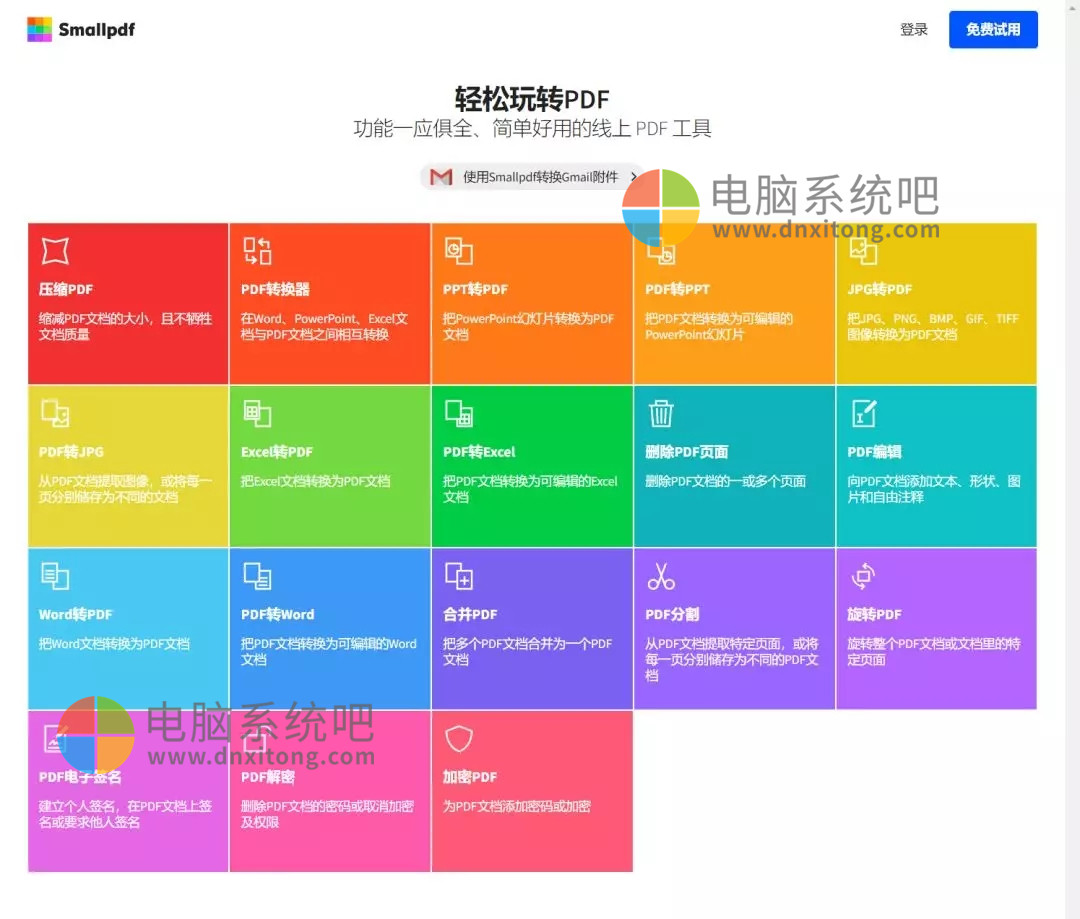
Task: Open the 登录 login link
Action: (x=913, y=30)
